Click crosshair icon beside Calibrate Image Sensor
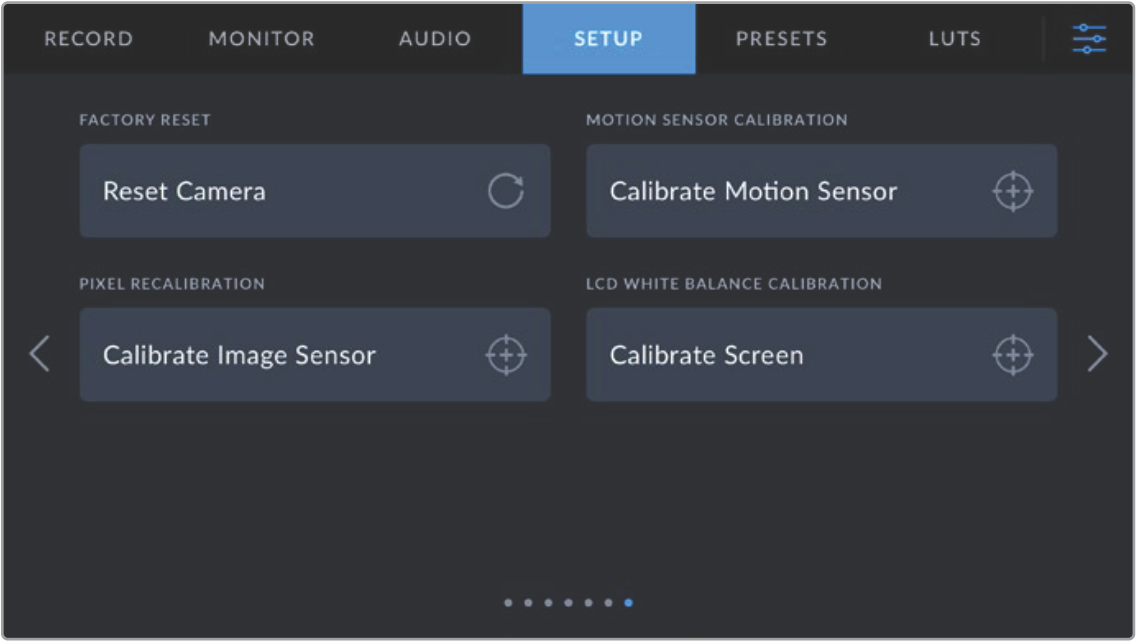 505,355
